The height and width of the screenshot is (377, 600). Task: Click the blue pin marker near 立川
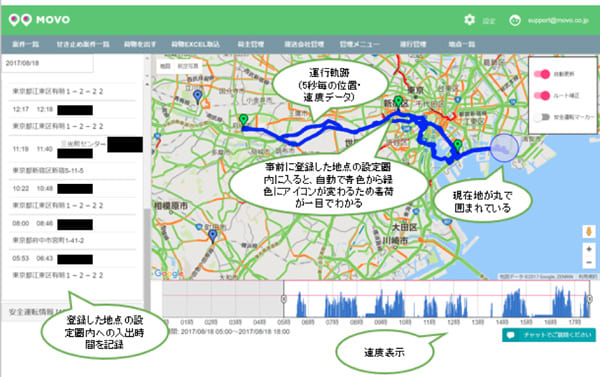point(197,97)
